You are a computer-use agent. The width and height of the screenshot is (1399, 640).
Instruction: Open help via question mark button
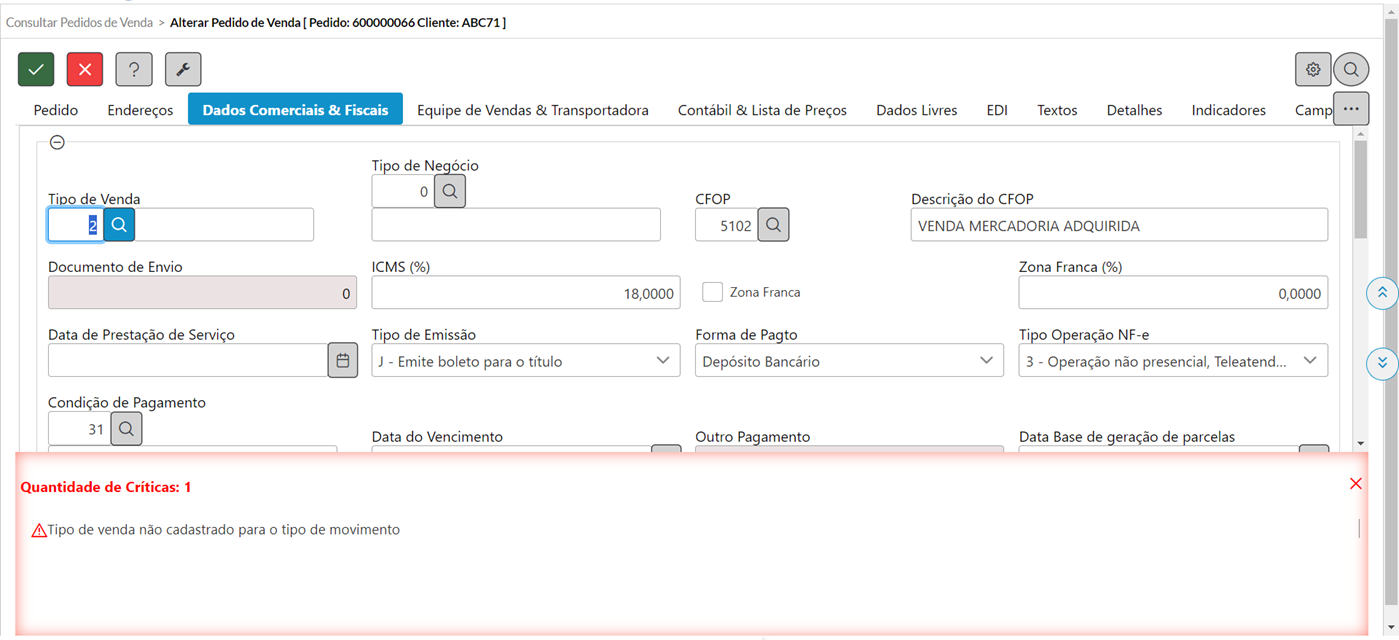click(134, 69)
